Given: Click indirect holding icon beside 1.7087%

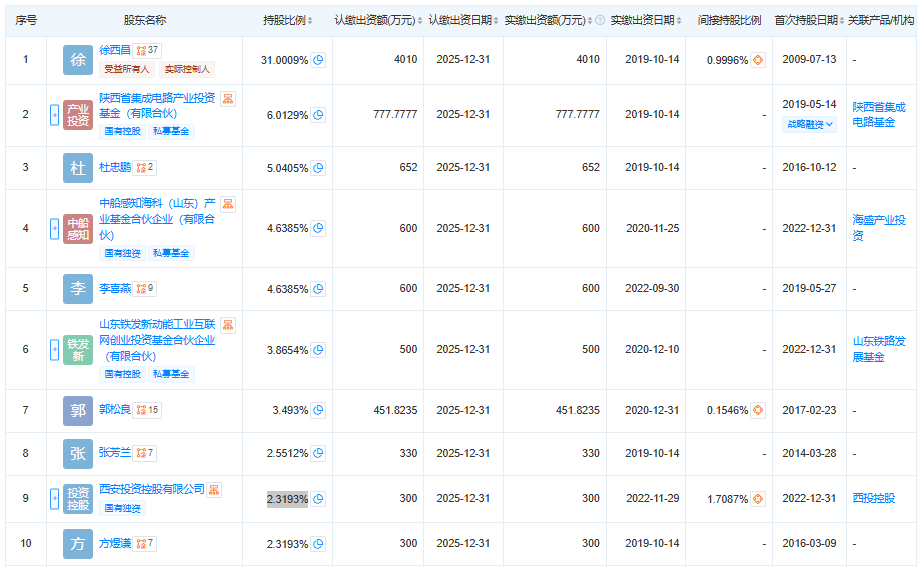Looking at the screenshot, I should click(x=757, y=498).
